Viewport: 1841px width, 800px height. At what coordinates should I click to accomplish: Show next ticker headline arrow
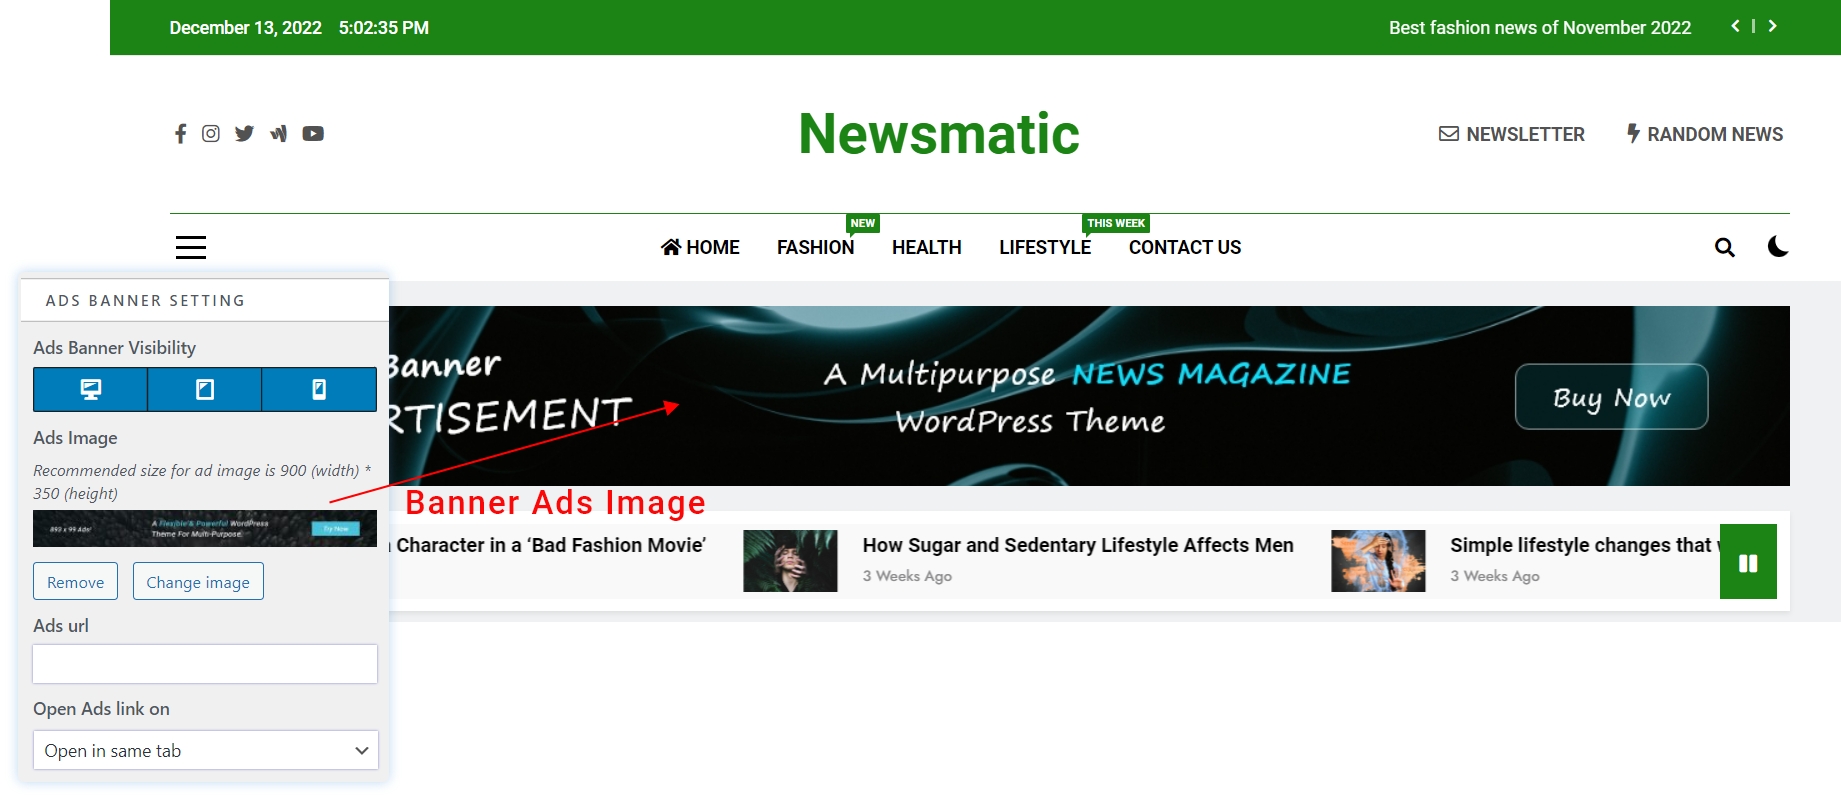click(1772, 27)
